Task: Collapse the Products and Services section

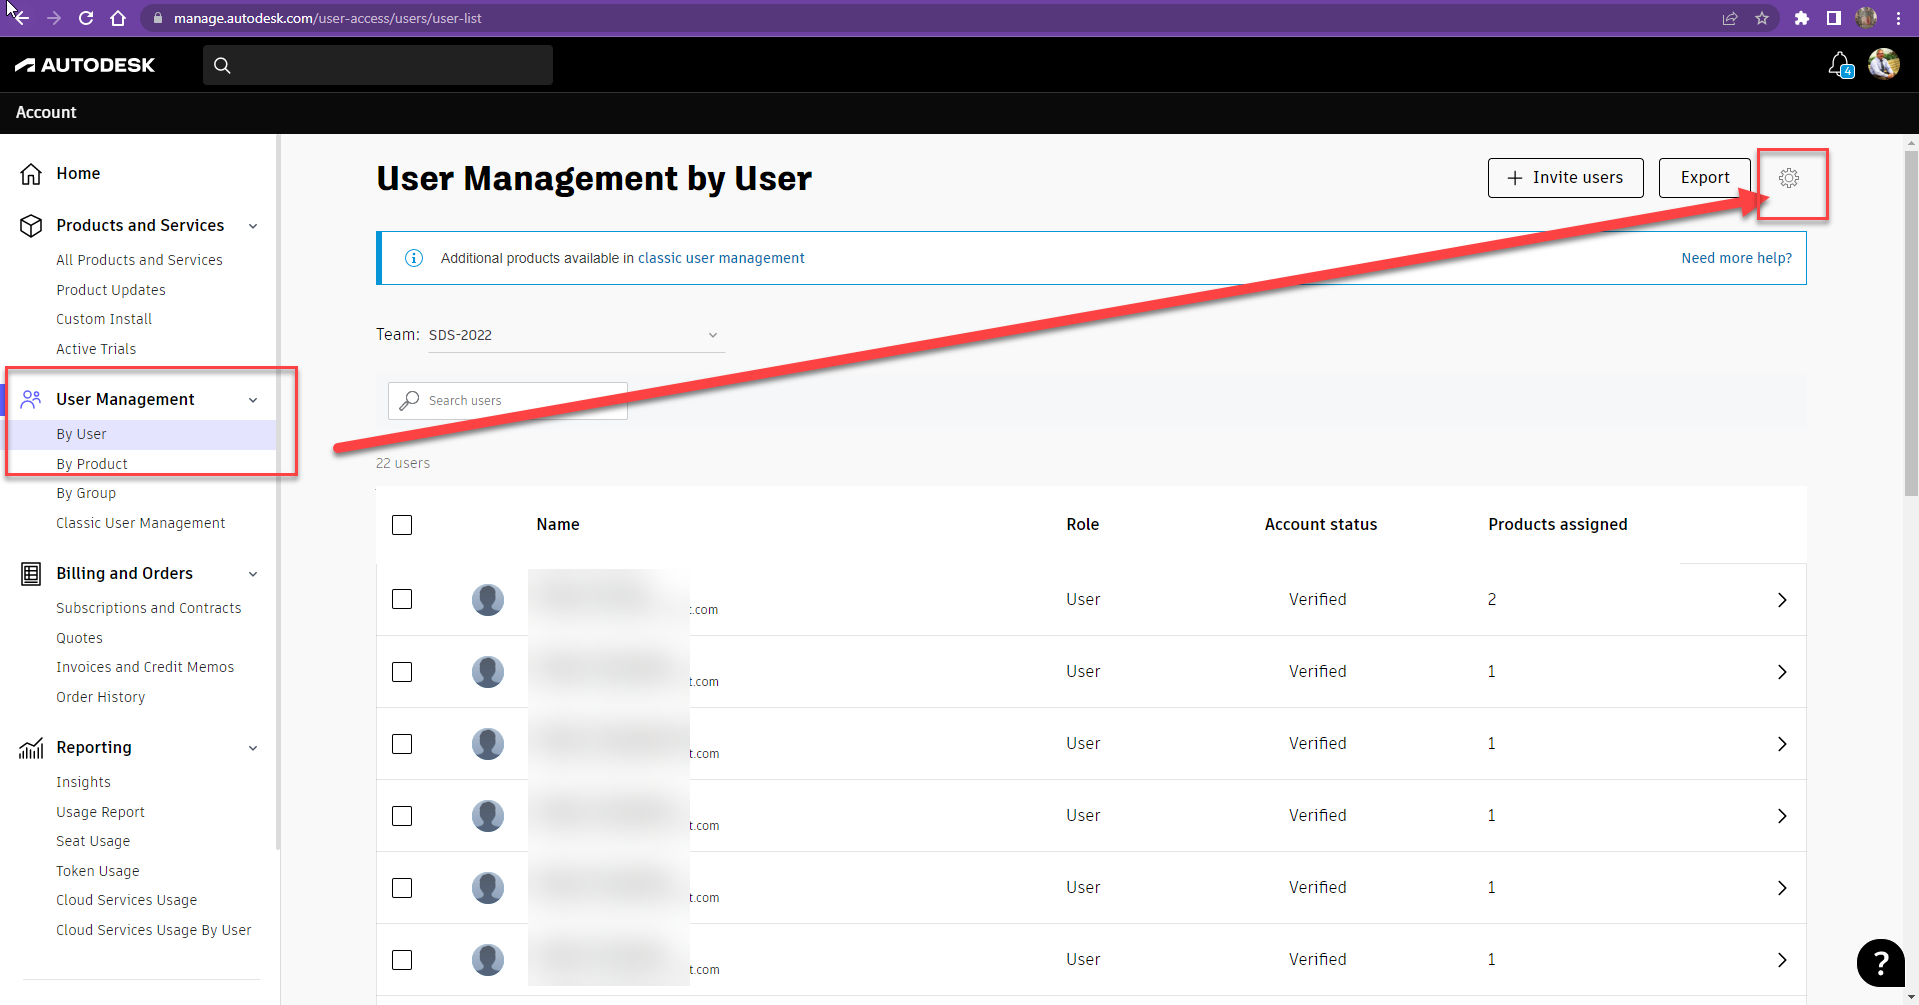Action: coord(253,226)
